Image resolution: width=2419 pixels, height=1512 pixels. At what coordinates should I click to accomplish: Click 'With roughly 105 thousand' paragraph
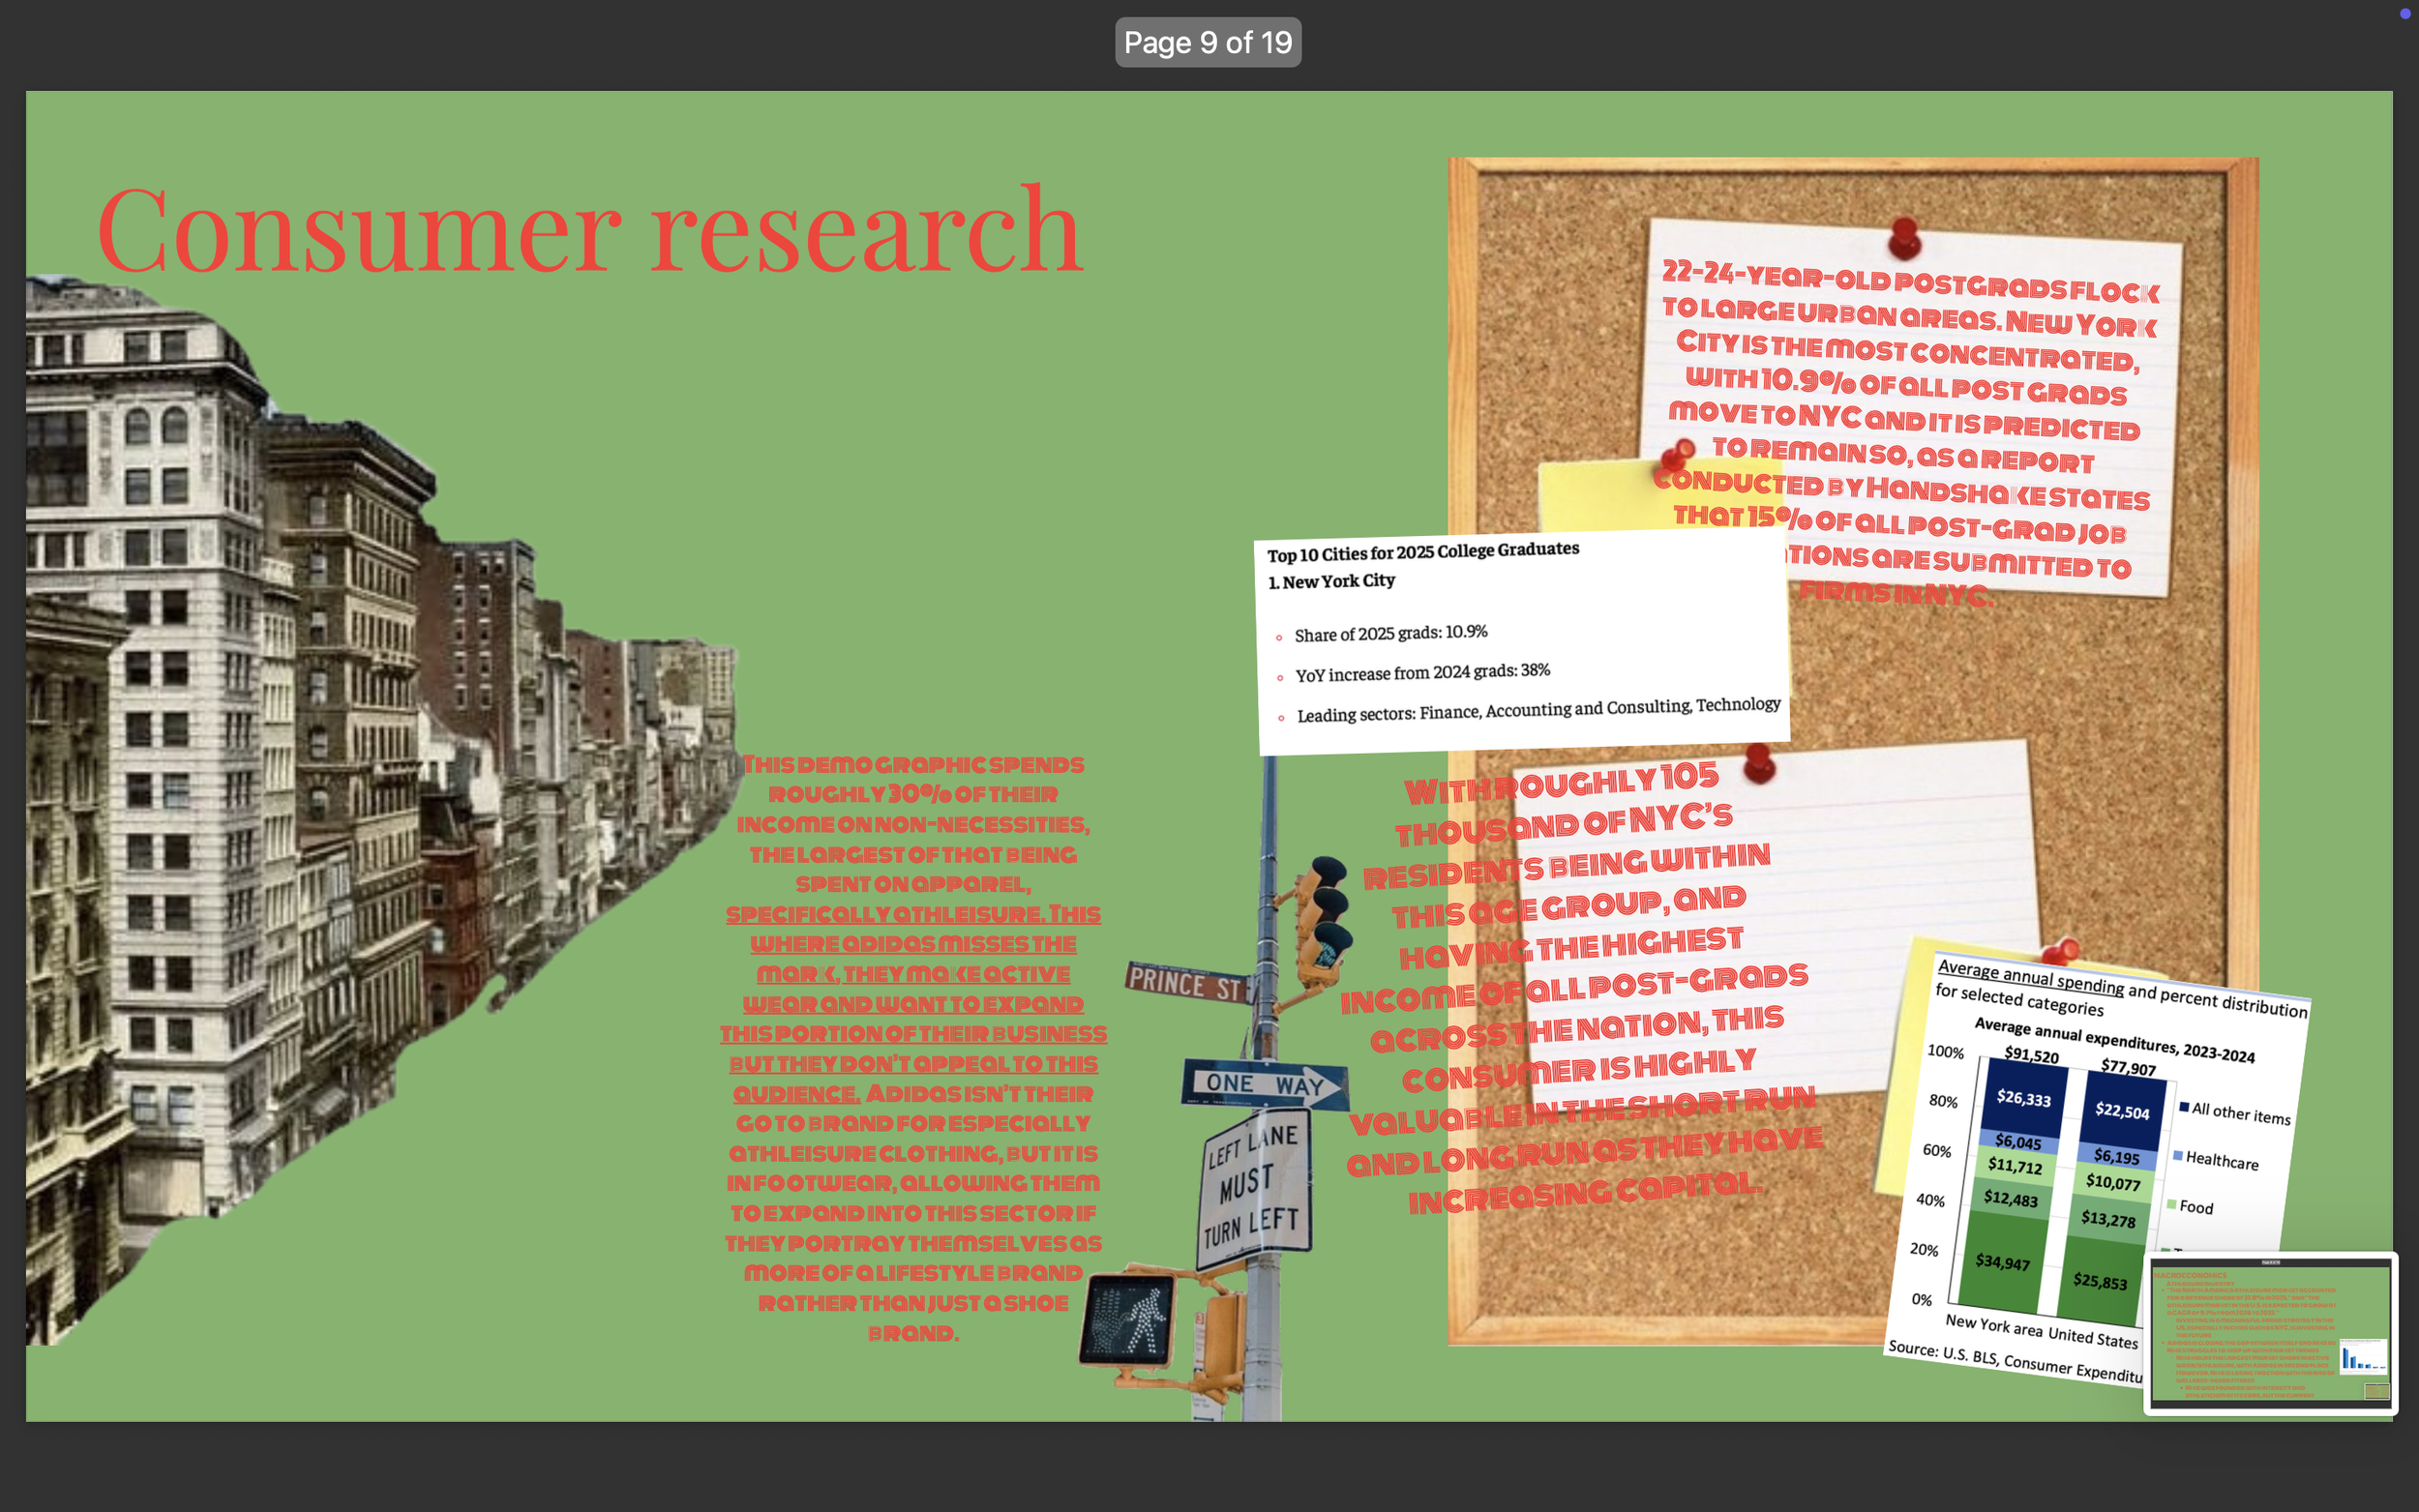click(1583, 990)
